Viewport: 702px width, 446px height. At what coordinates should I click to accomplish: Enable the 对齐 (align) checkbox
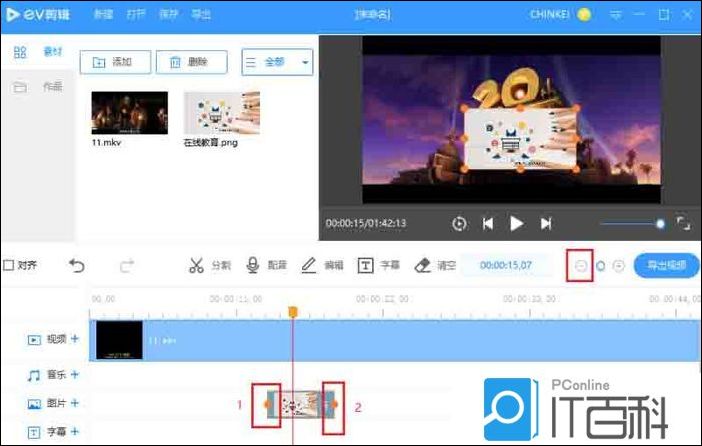click(9, 265)
